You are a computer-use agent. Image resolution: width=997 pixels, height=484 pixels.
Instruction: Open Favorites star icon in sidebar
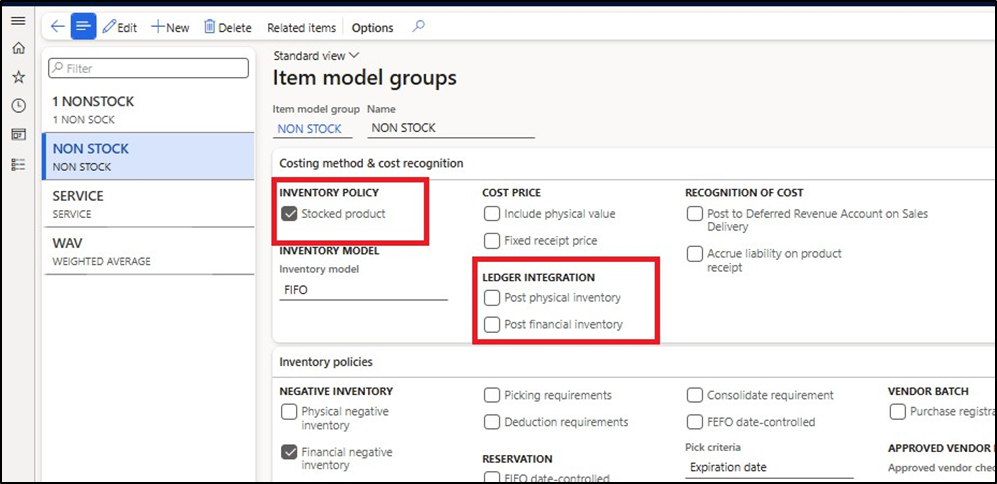pos(17,77)
